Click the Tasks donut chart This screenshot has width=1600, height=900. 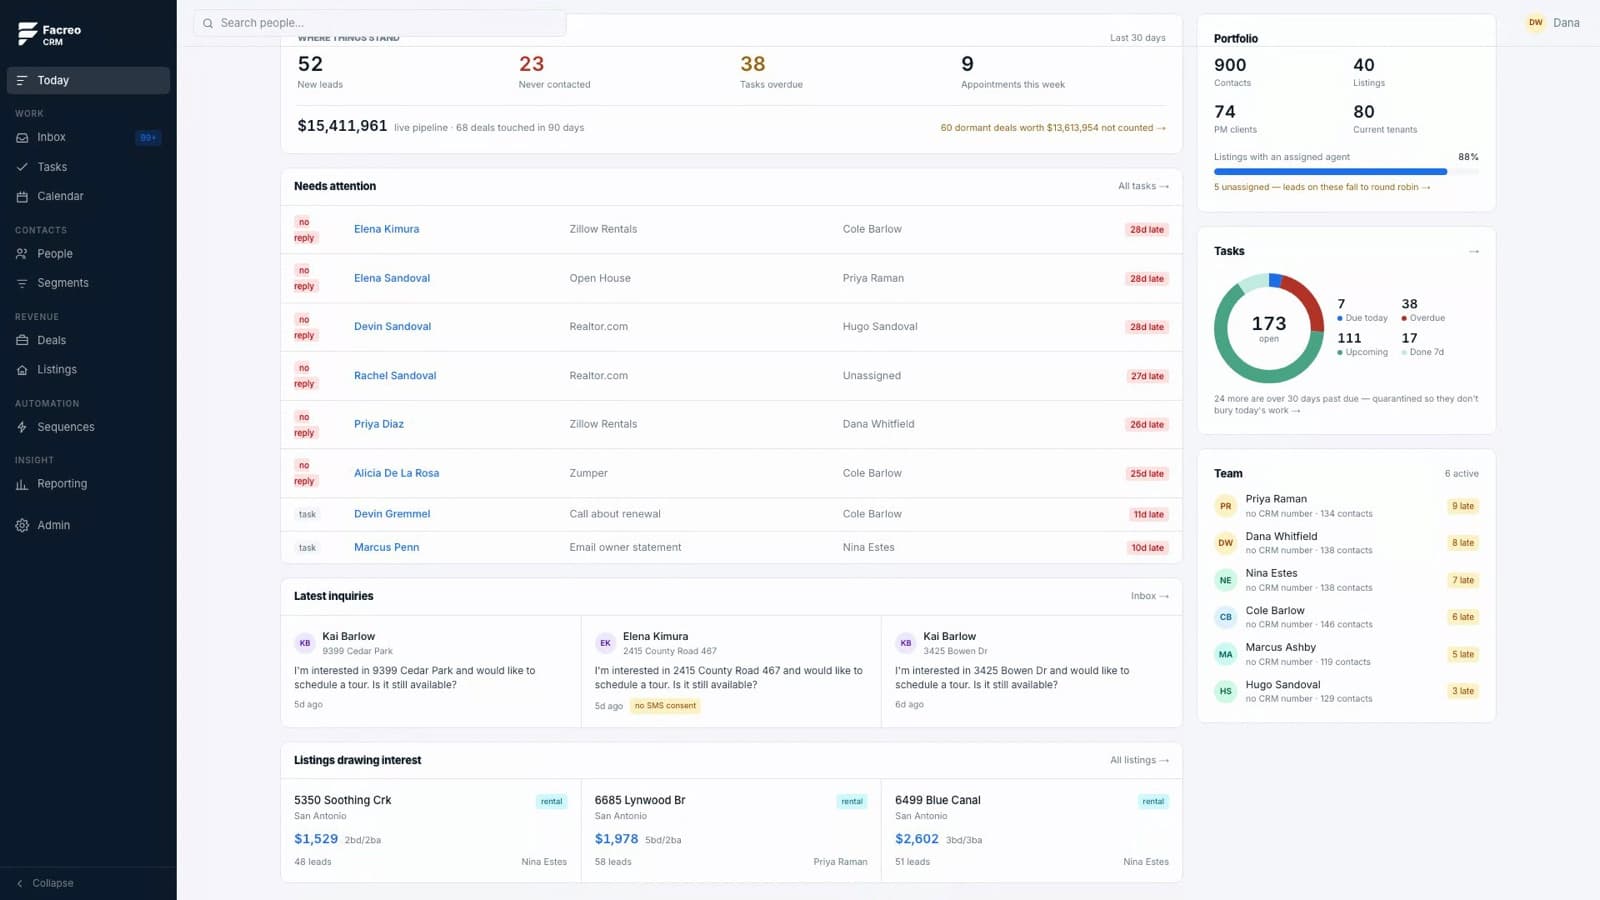[x=1269, y=328]
